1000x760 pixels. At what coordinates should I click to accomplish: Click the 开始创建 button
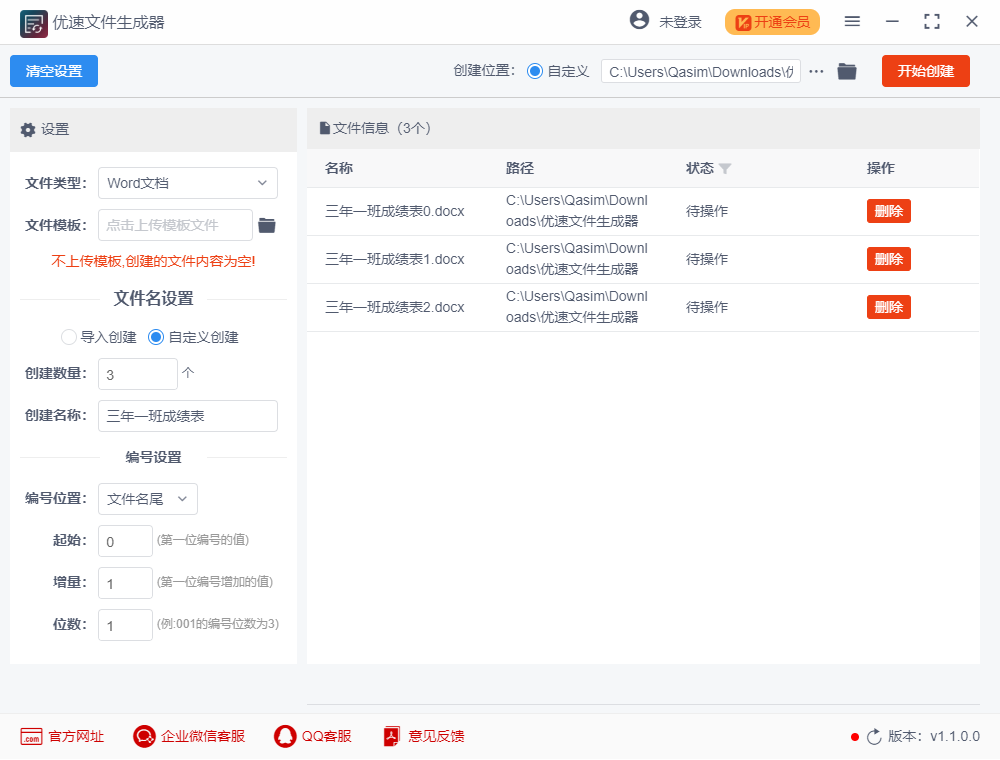[x=925, y=71]
